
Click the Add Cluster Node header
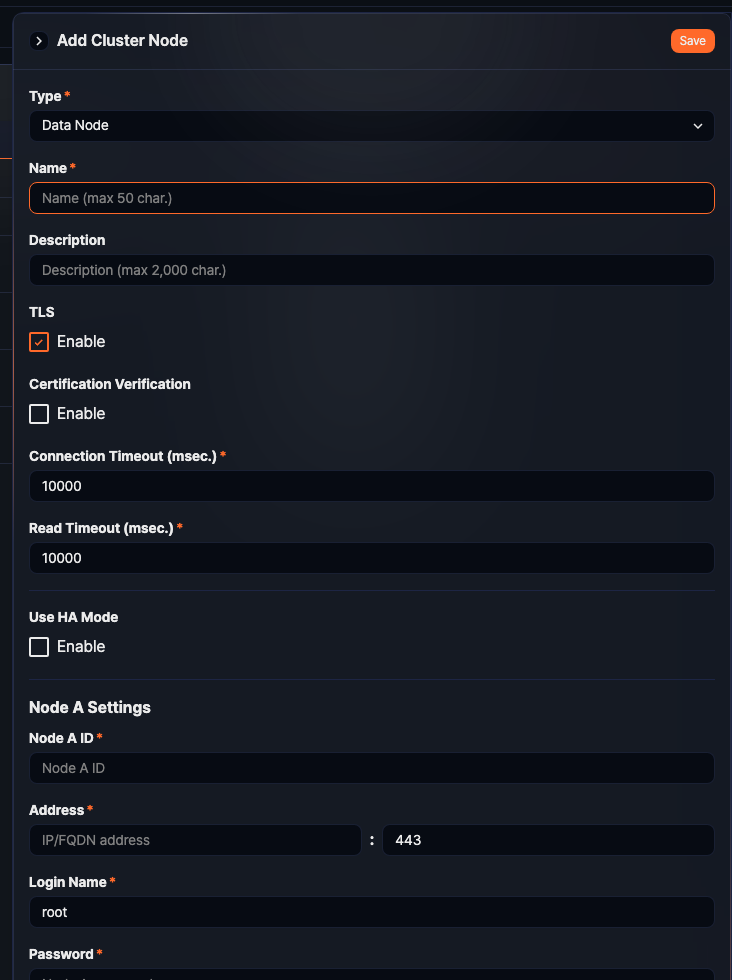click(x=122, y=41)
